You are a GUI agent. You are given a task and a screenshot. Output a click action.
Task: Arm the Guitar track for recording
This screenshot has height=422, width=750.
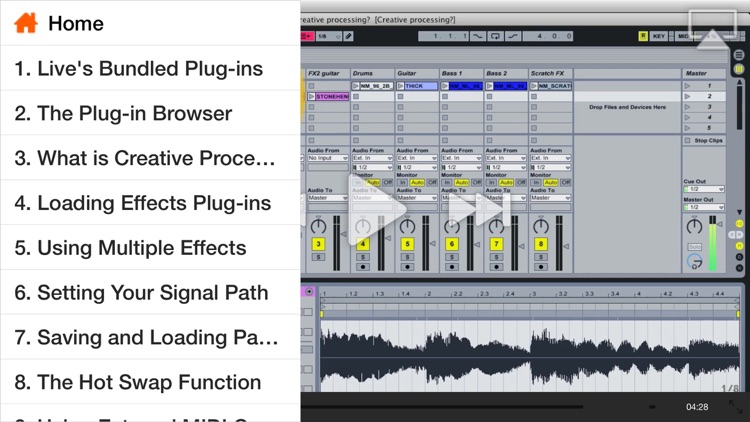[x=407, y=267]
